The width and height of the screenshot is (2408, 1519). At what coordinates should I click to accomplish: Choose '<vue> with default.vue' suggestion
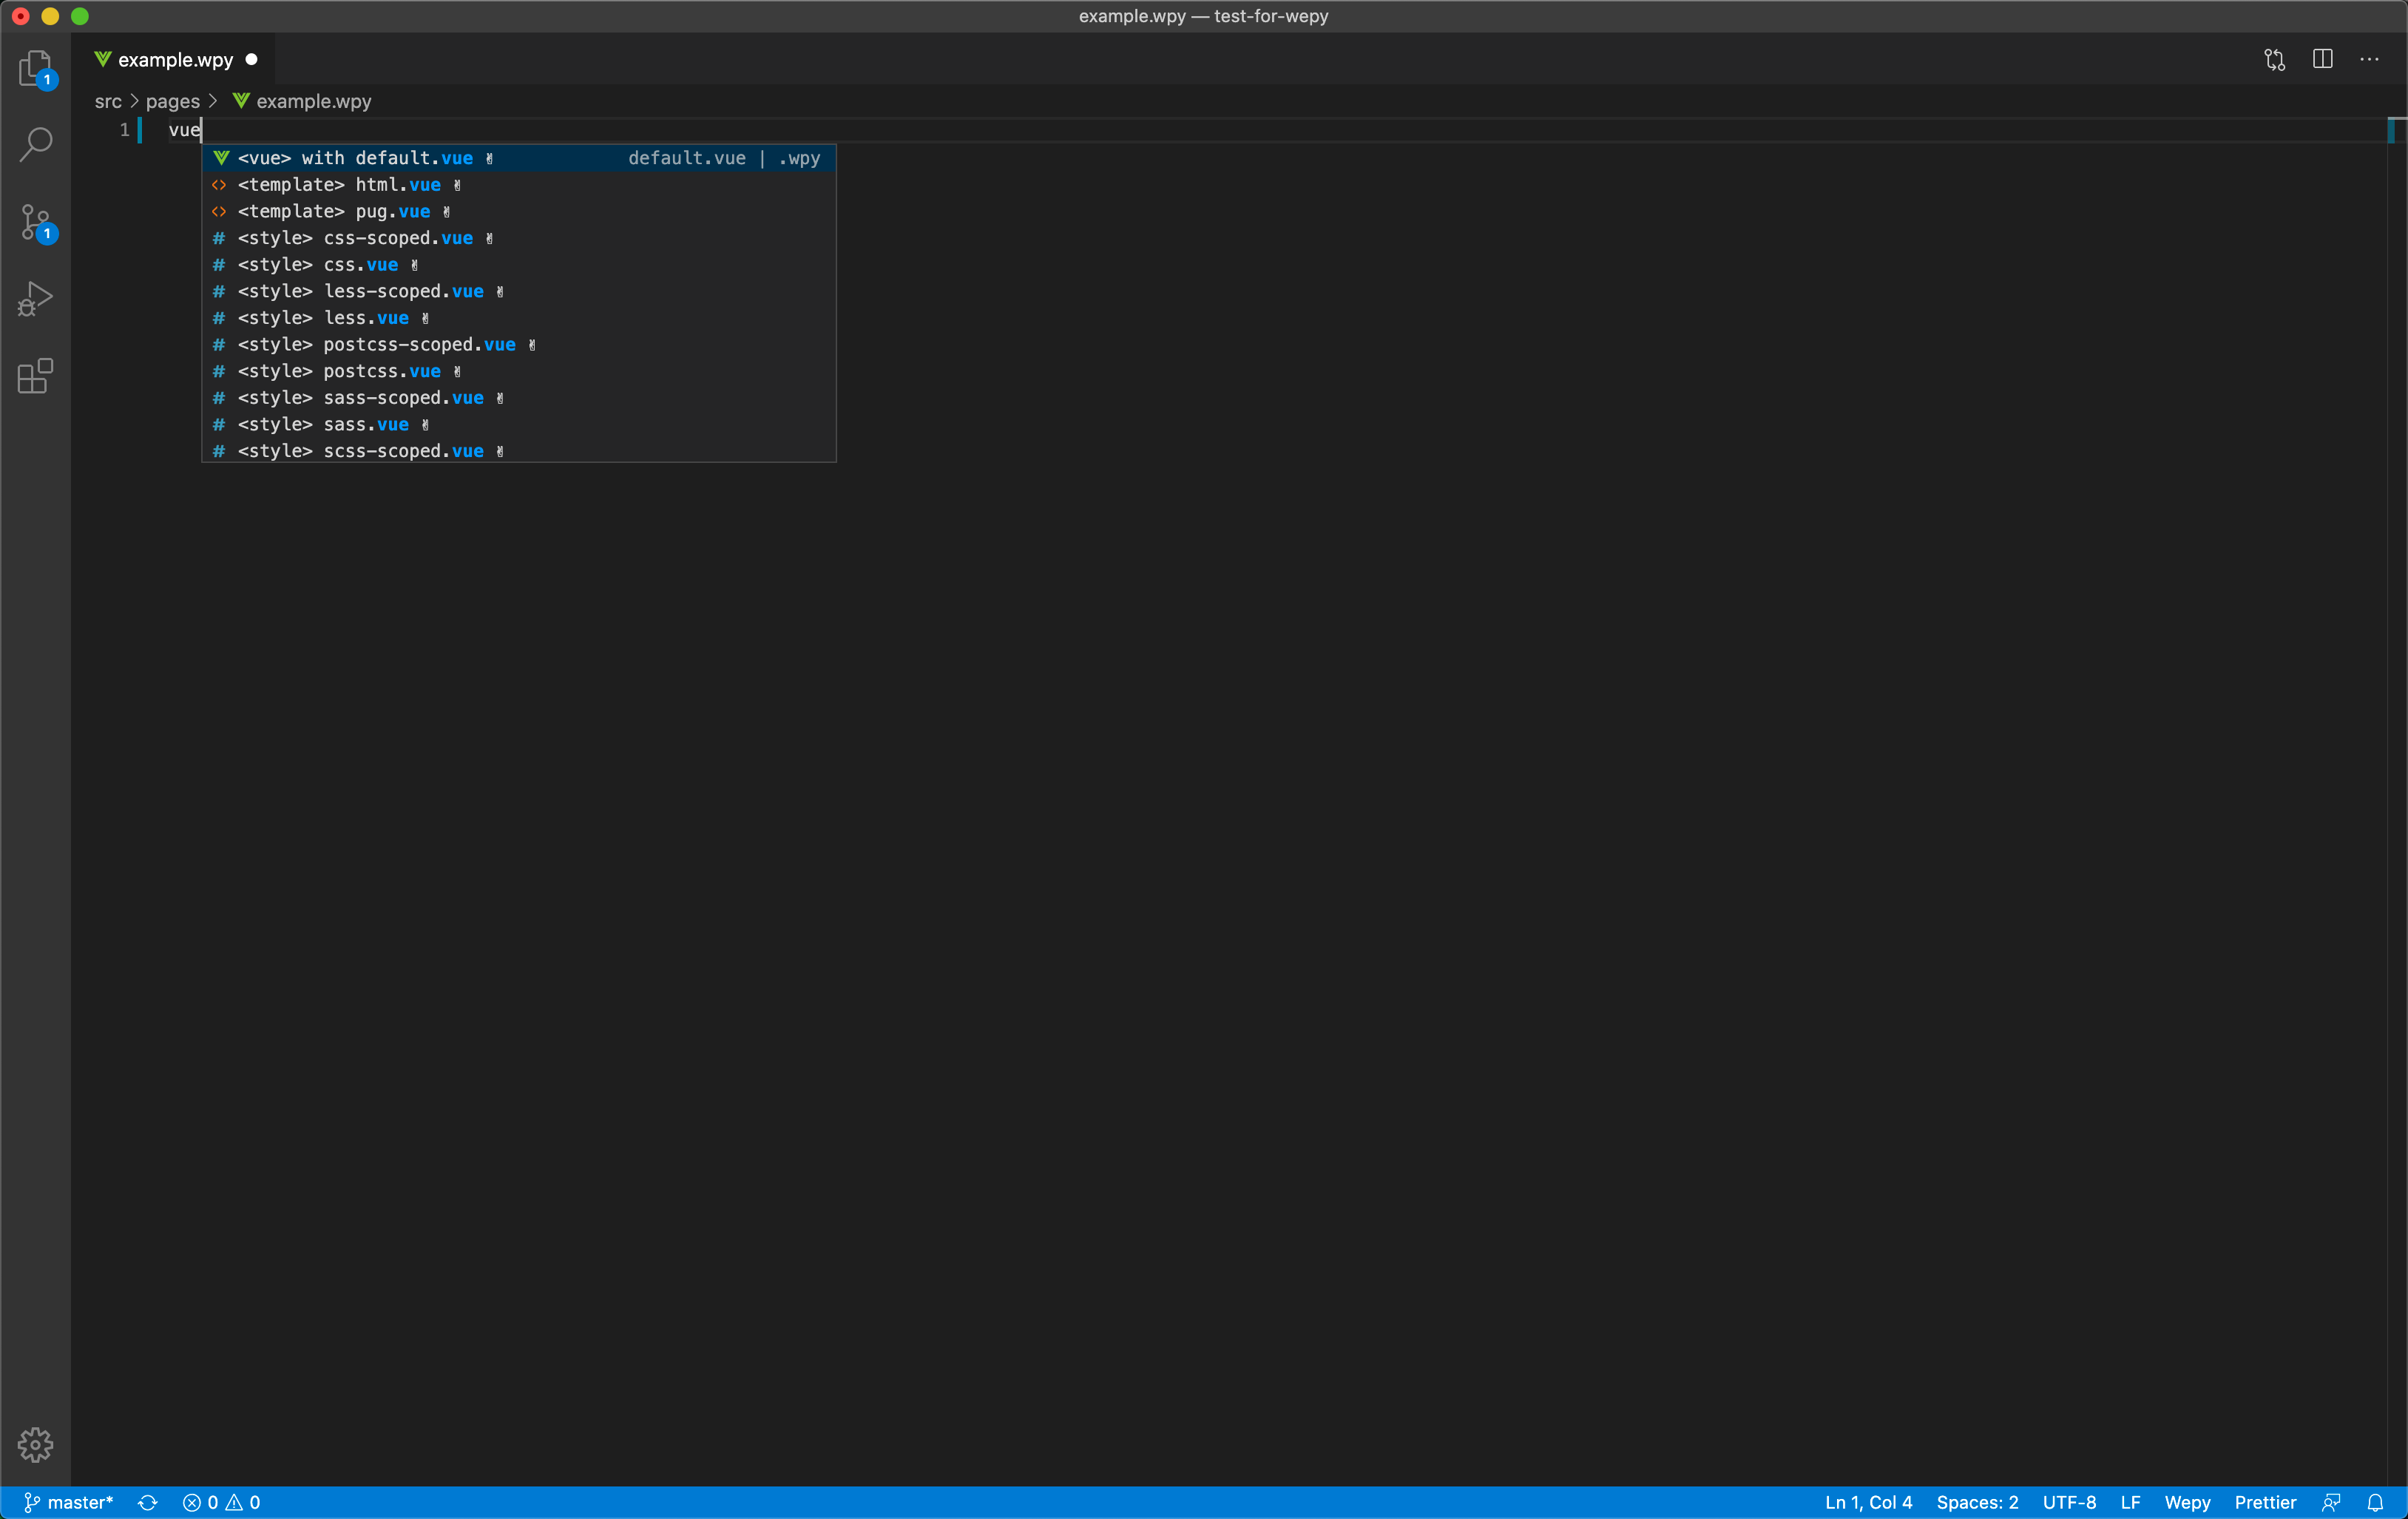(x=355, y=158)
